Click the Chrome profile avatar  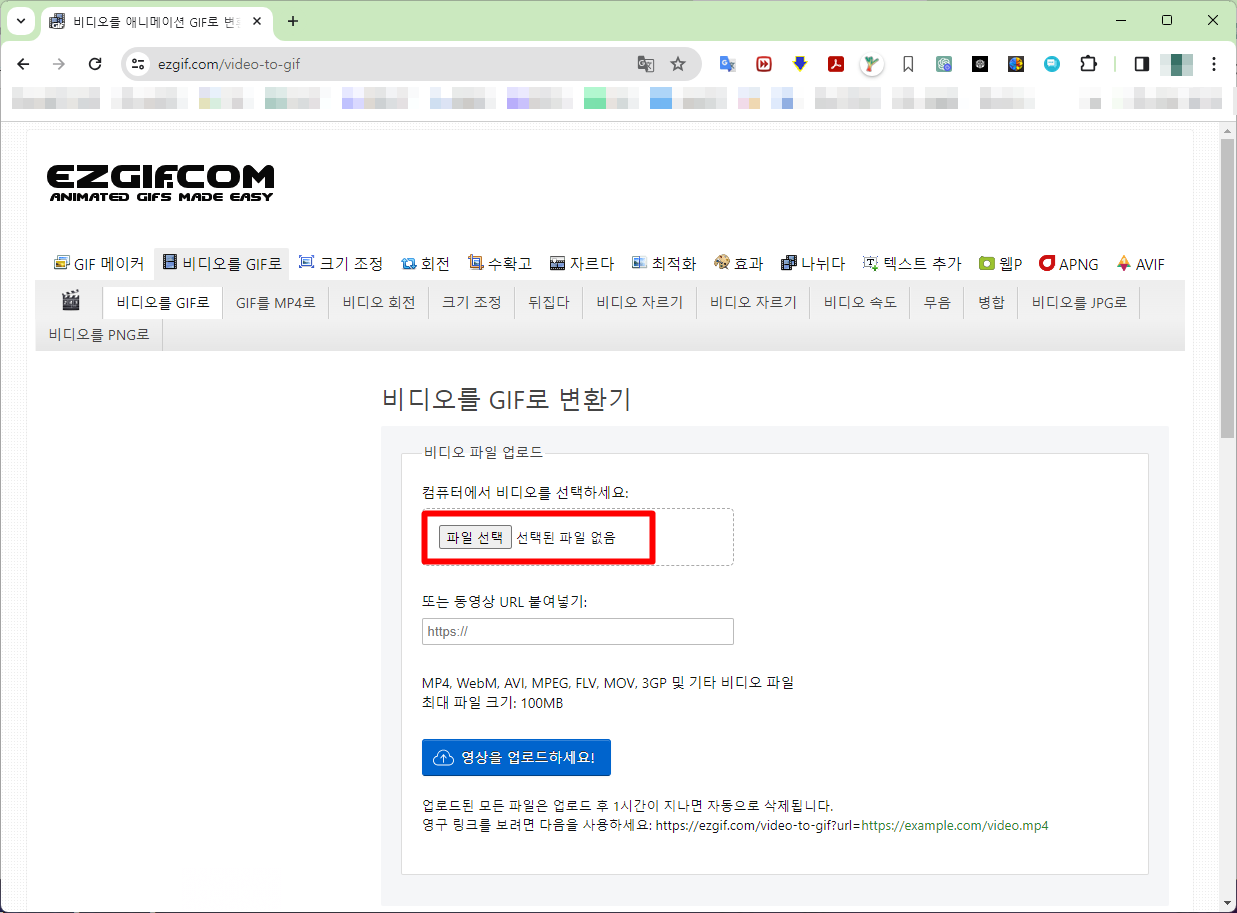point(1177,64)
